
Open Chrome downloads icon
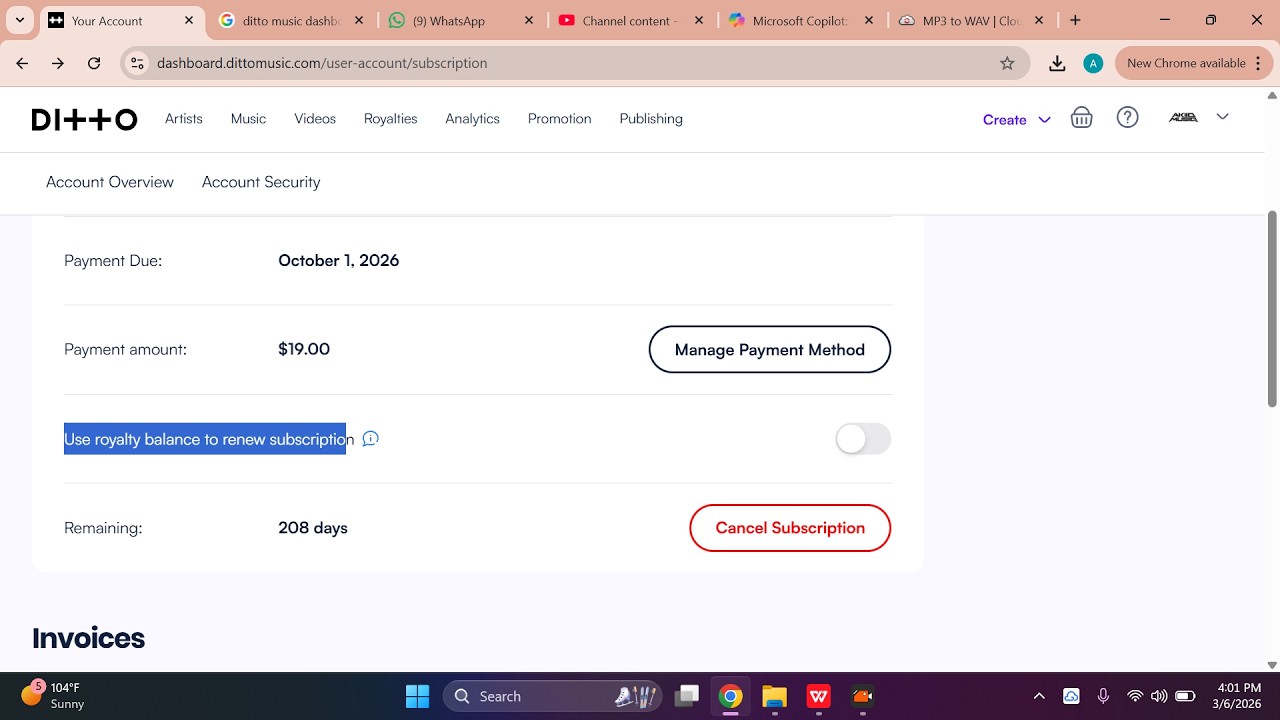click(x=1057, y=63)
